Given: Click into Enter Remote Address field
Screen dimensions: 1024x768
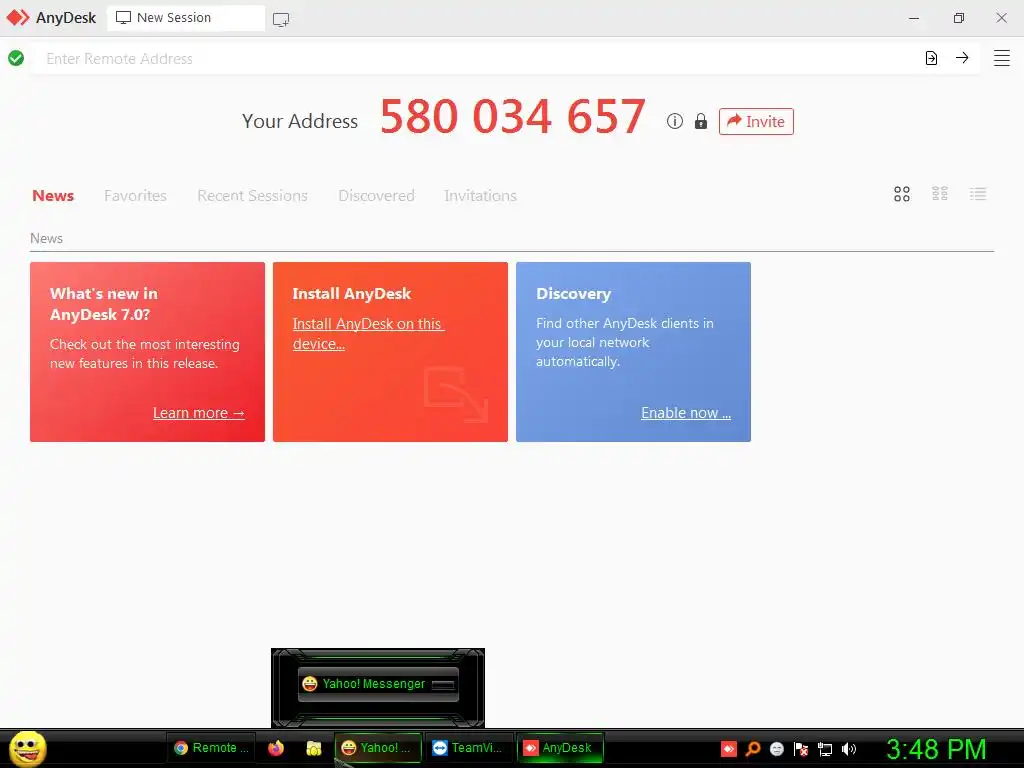Looking at the screenshot, I should 477,58.
